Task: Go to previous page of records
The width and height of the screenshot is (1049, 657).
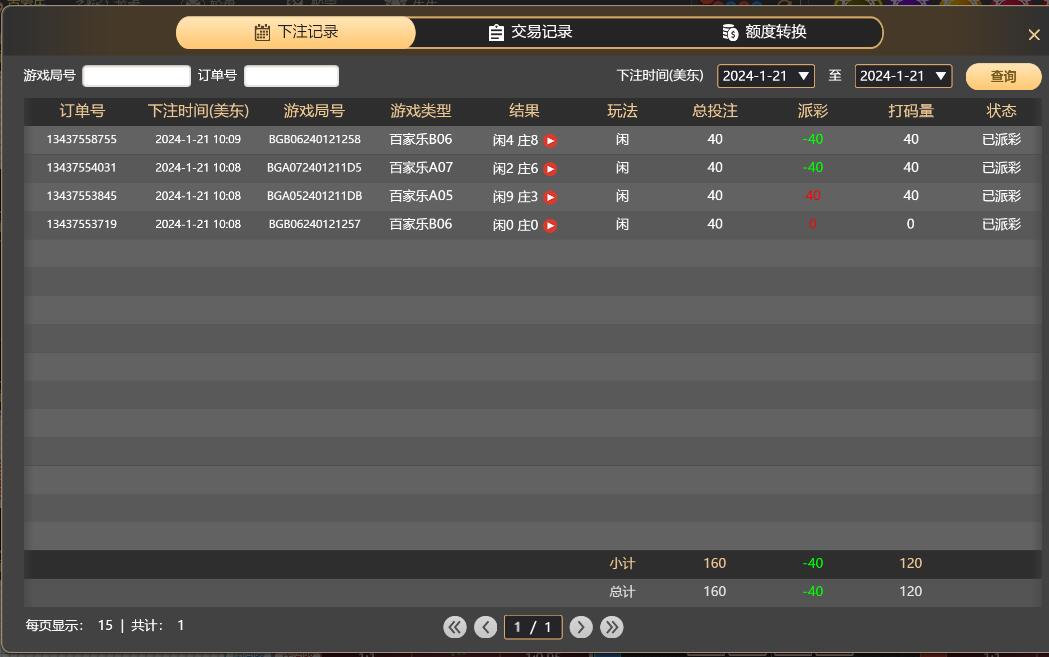Action: 485,627
